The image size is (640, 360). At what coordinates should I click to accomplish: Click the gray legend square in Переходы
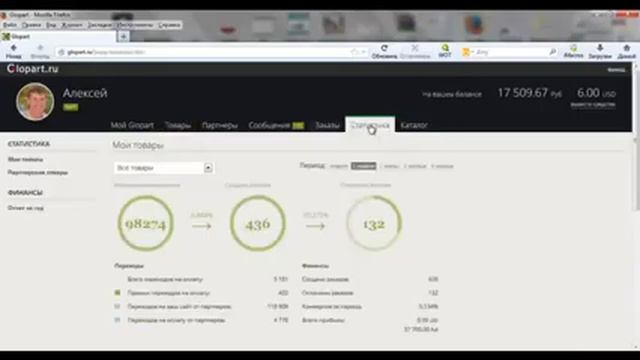click(118, 306)
